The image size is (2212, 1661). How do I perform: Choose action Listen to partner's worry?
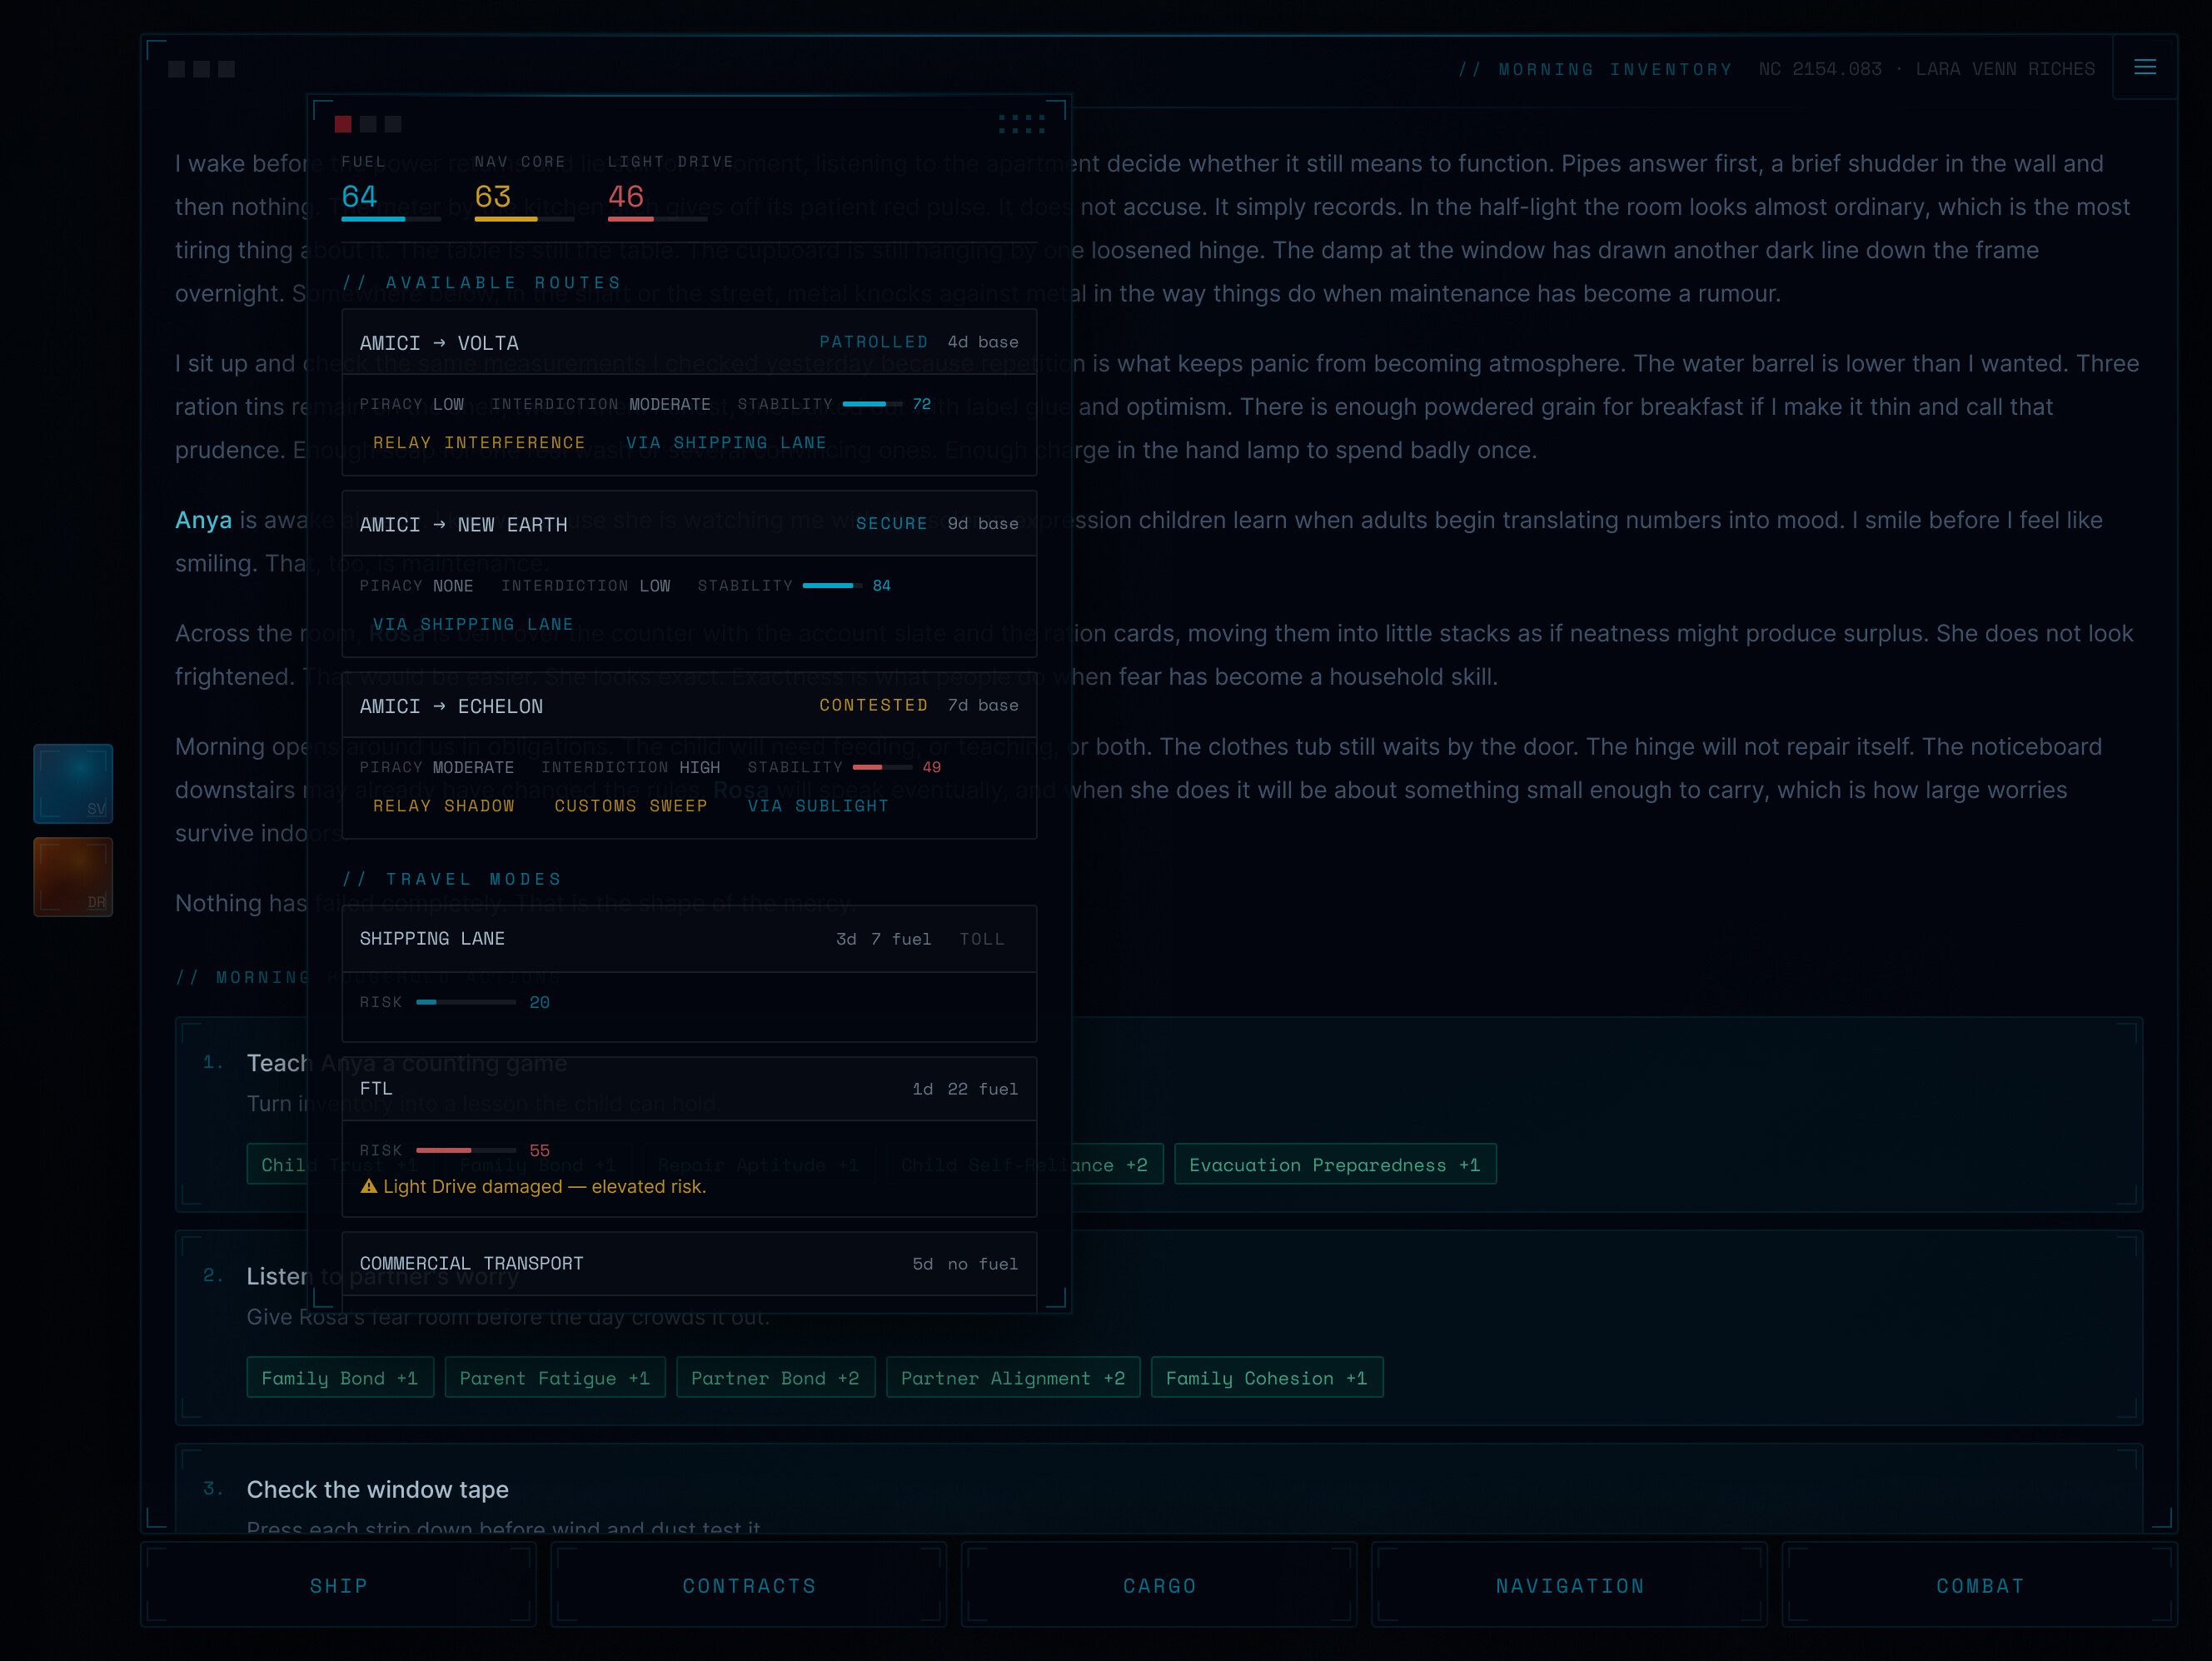coord(1159,1327)
